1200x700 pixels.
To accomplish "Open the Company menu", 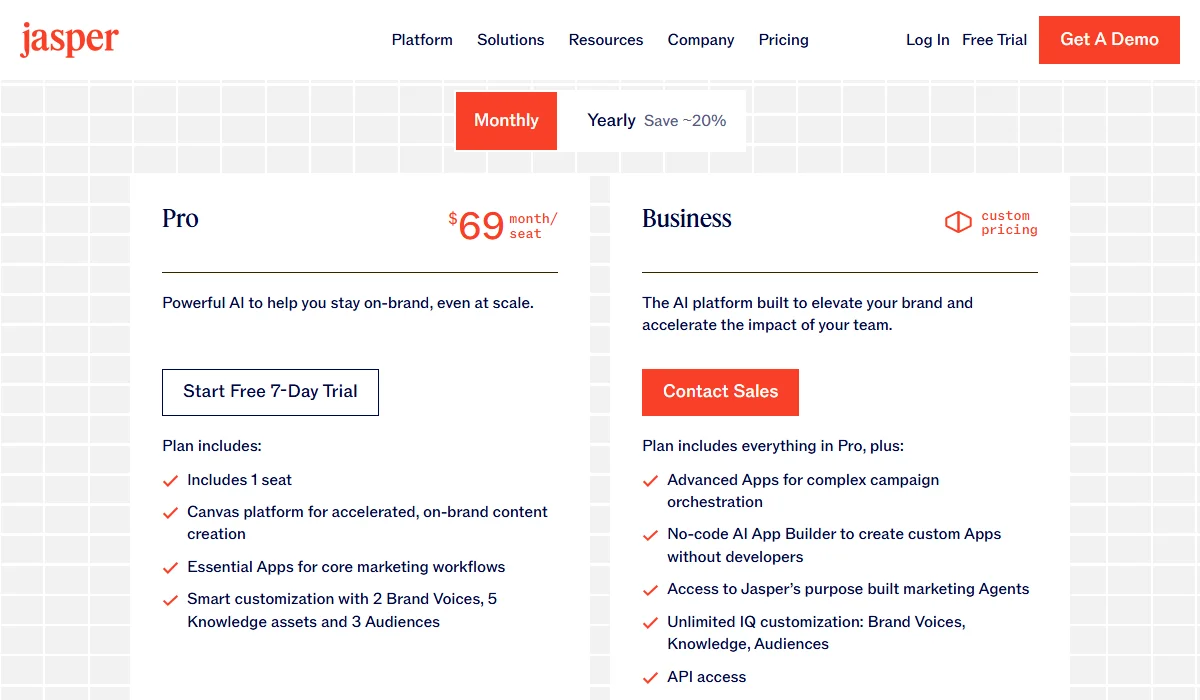I will coord(700,40).
